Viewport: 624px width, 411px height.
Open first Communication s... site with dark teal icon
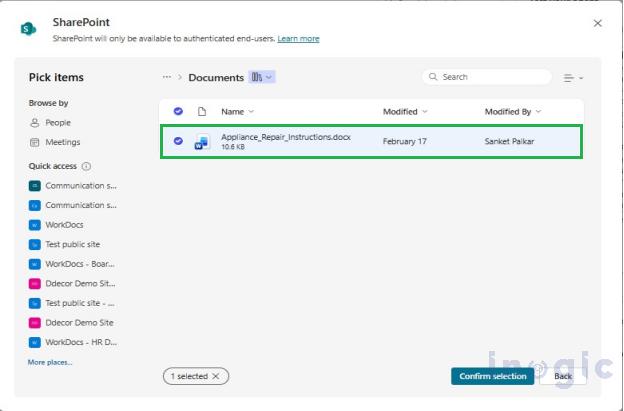pos(73,186)
